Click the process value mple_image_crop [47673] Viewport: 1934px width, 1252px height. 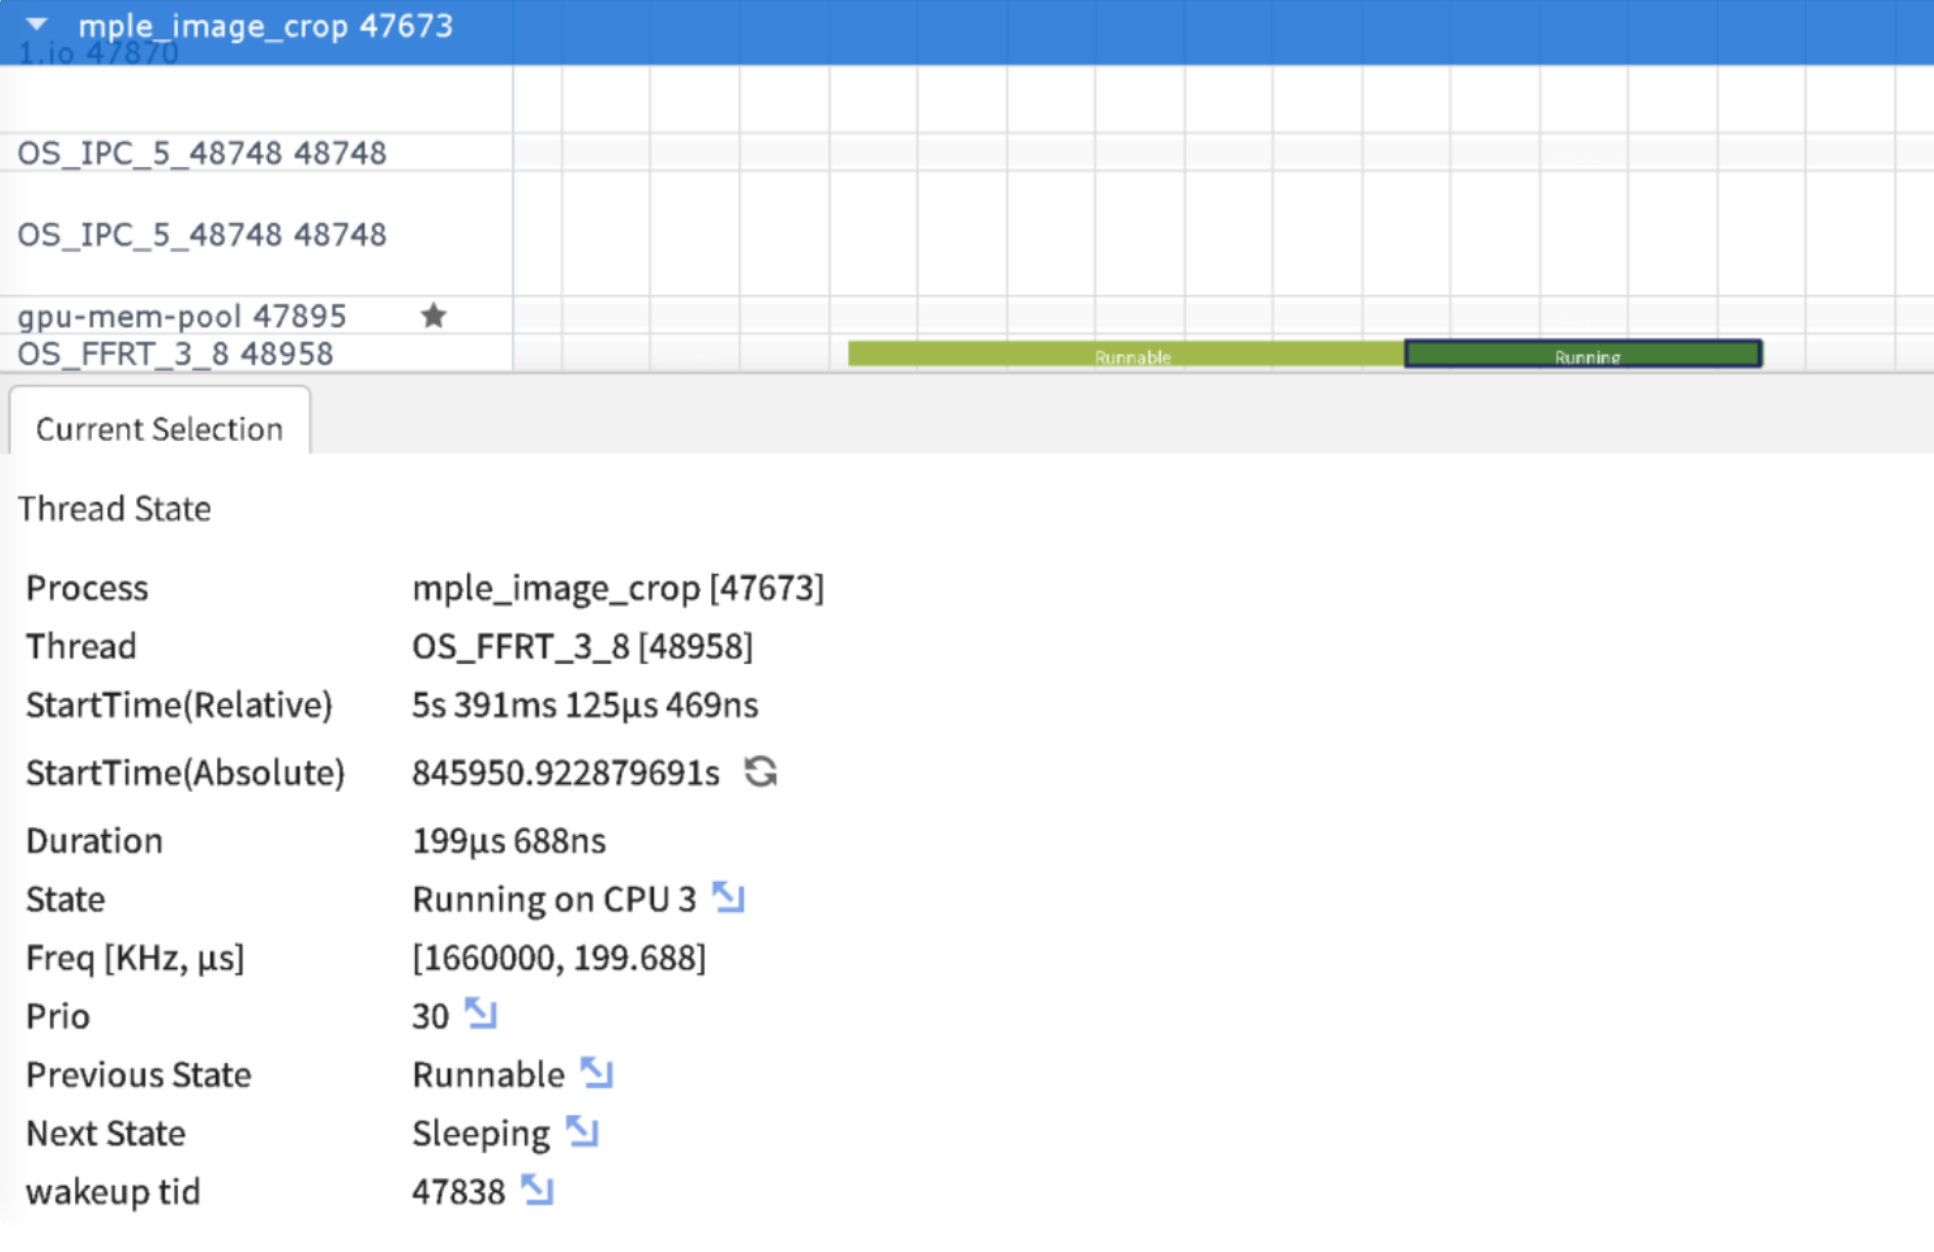[x=618, y=588]
